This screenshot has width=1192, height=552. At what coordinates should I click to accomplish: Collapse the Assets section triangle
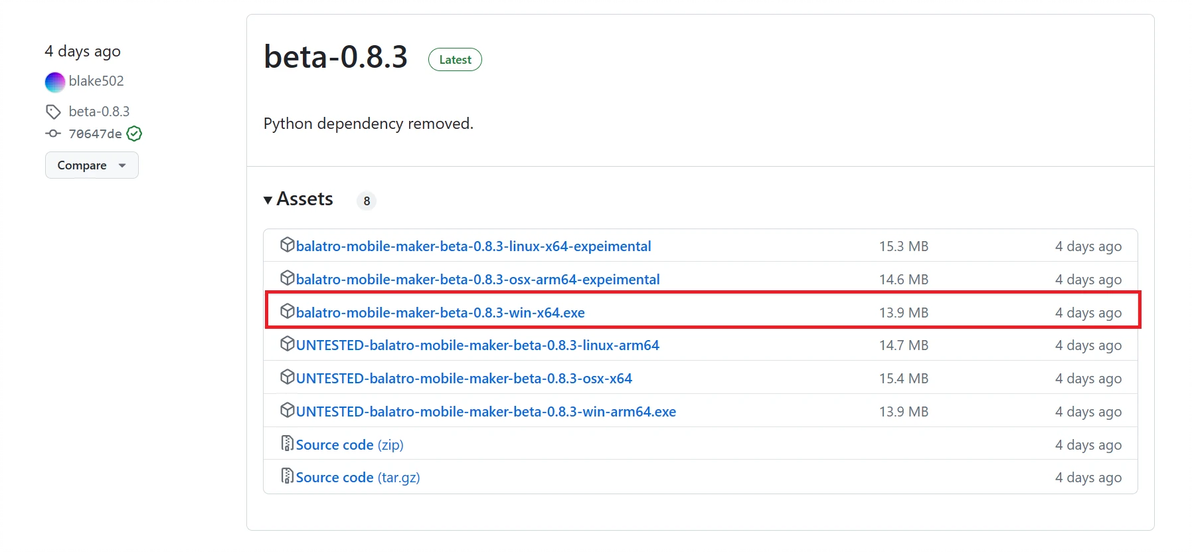click(268, 200)
